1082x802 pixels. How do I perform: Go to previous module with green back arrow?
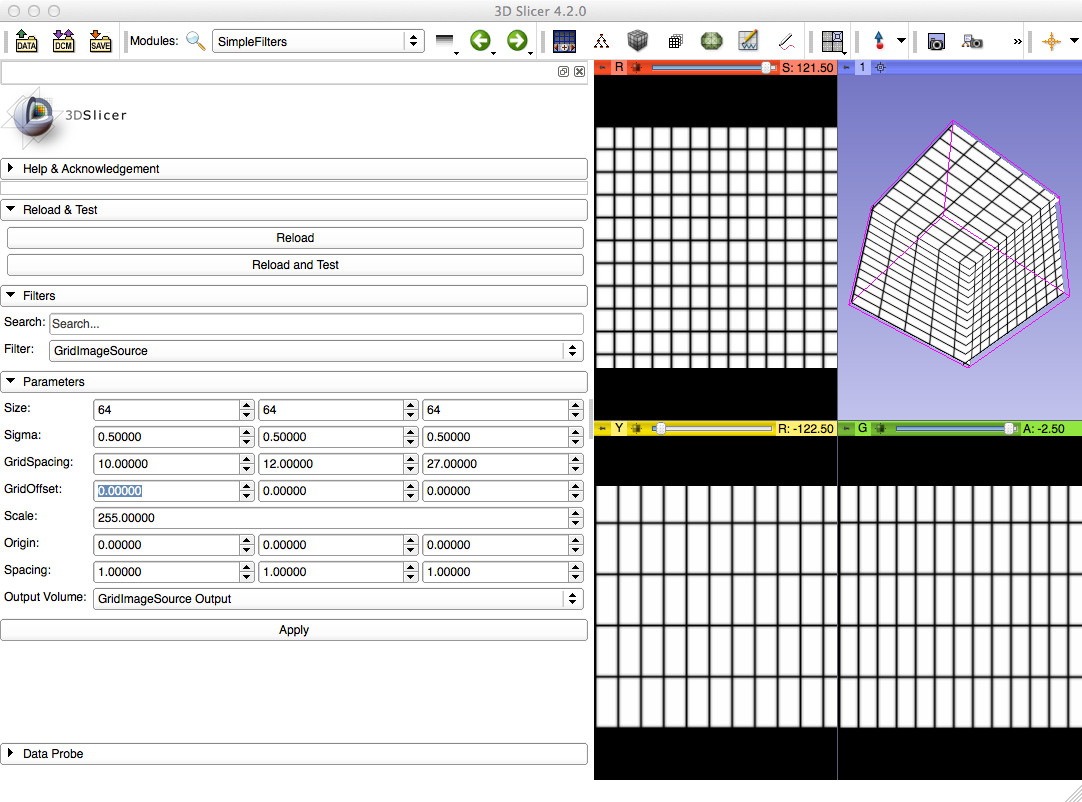point(481,41)
